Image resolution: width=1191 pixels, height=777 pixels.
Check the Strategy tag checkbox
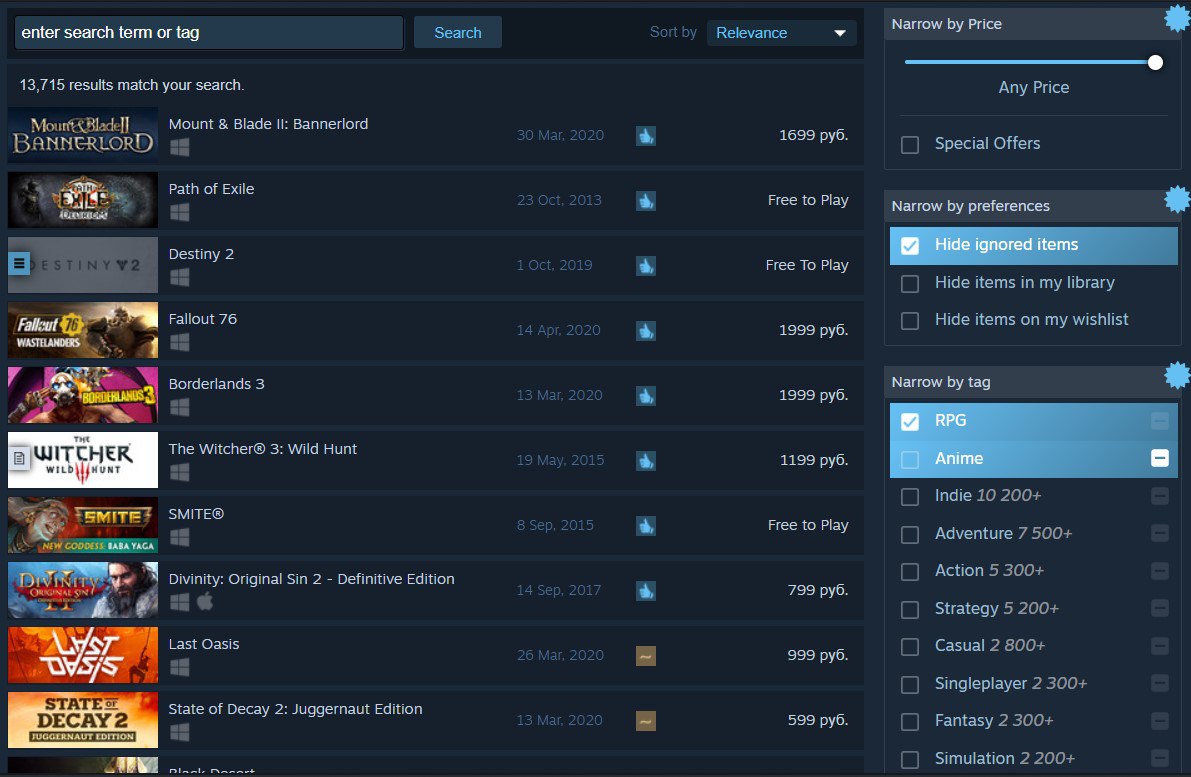pyautogui.click(x=909, y=609)
